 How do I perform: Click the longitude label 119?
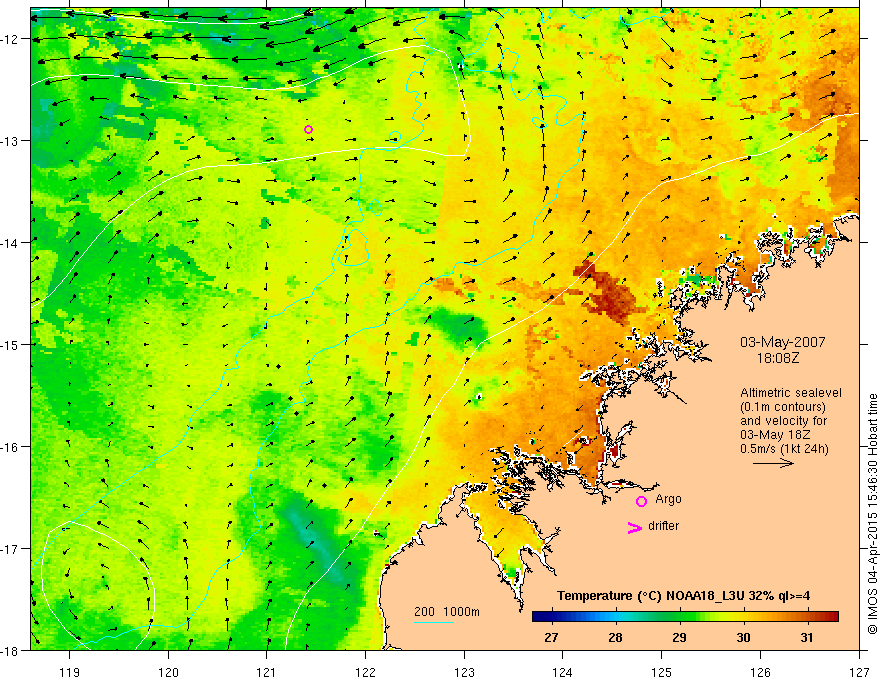click(69, 672)
